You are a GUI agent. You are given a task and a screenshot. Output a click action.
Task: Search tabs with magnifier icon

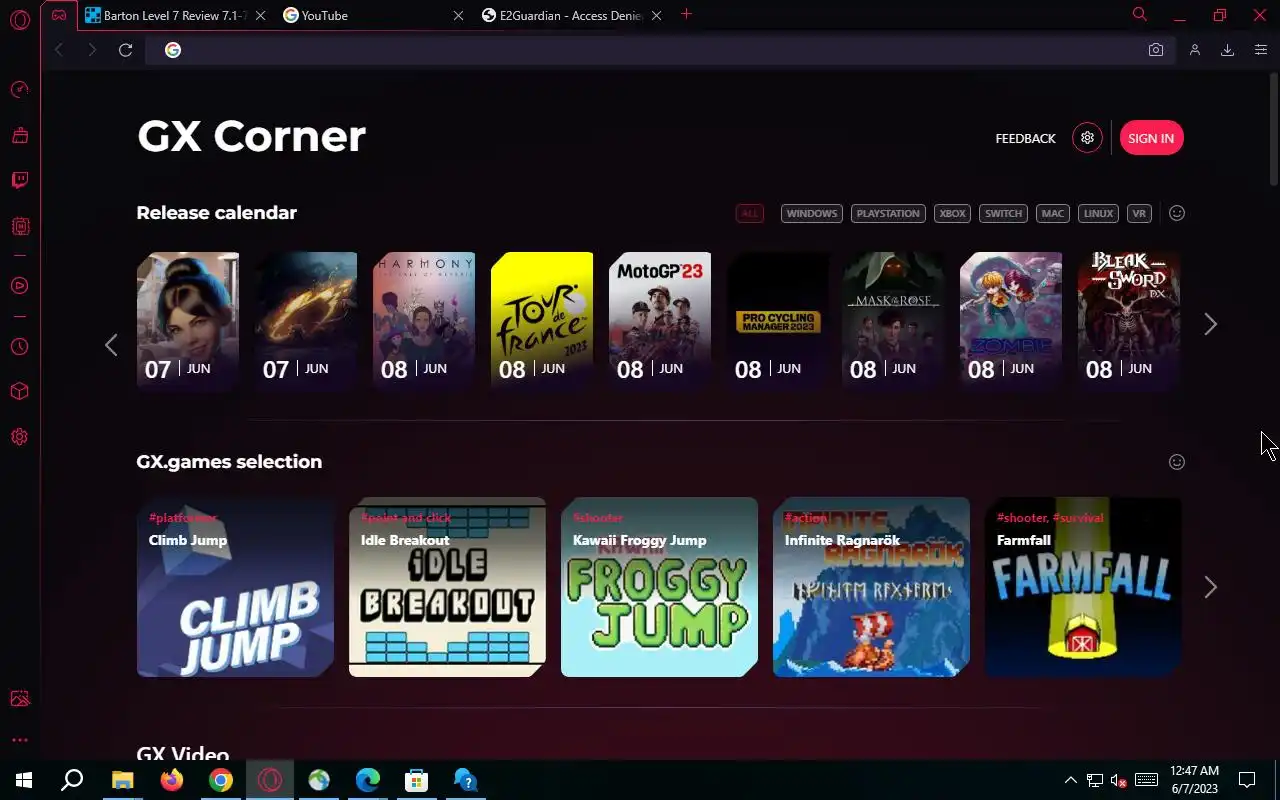(x=1139, y=14)
